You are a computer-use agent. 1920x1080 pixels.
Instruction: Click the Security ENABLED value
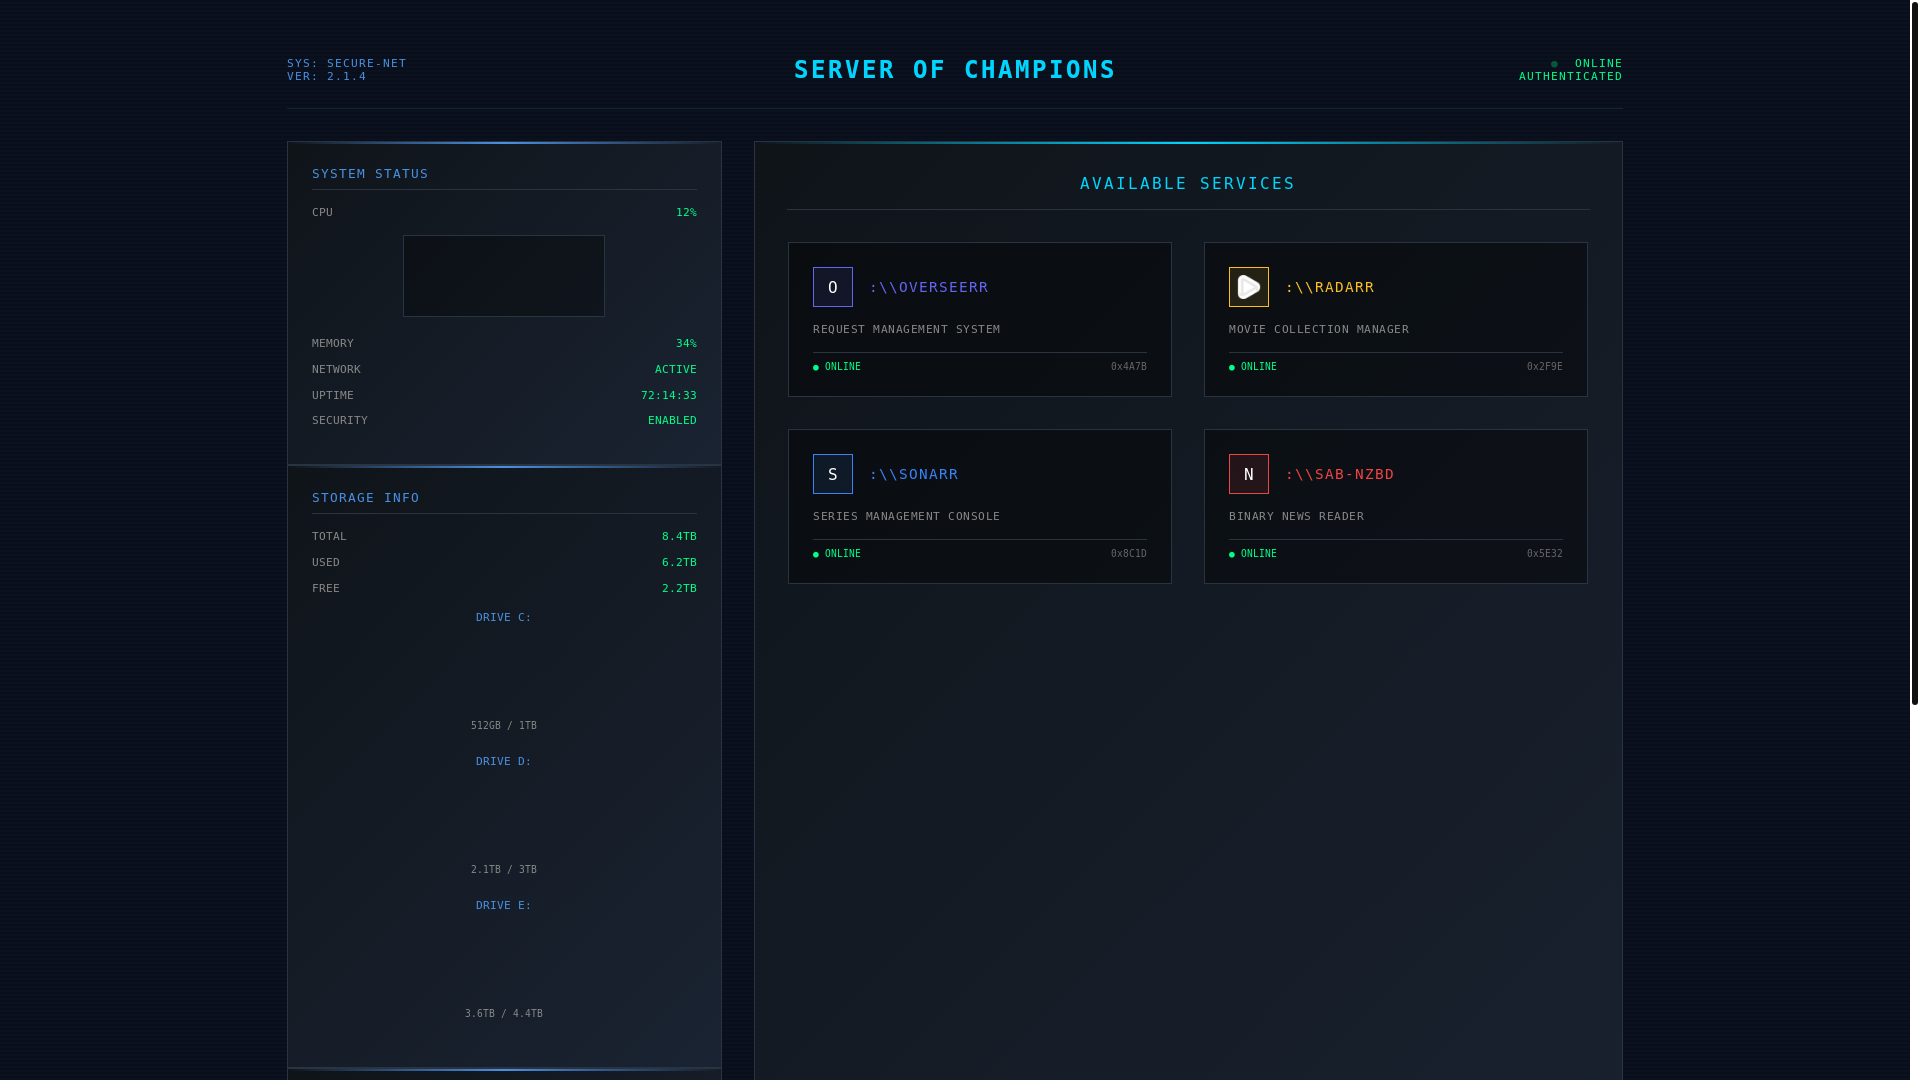672,420
